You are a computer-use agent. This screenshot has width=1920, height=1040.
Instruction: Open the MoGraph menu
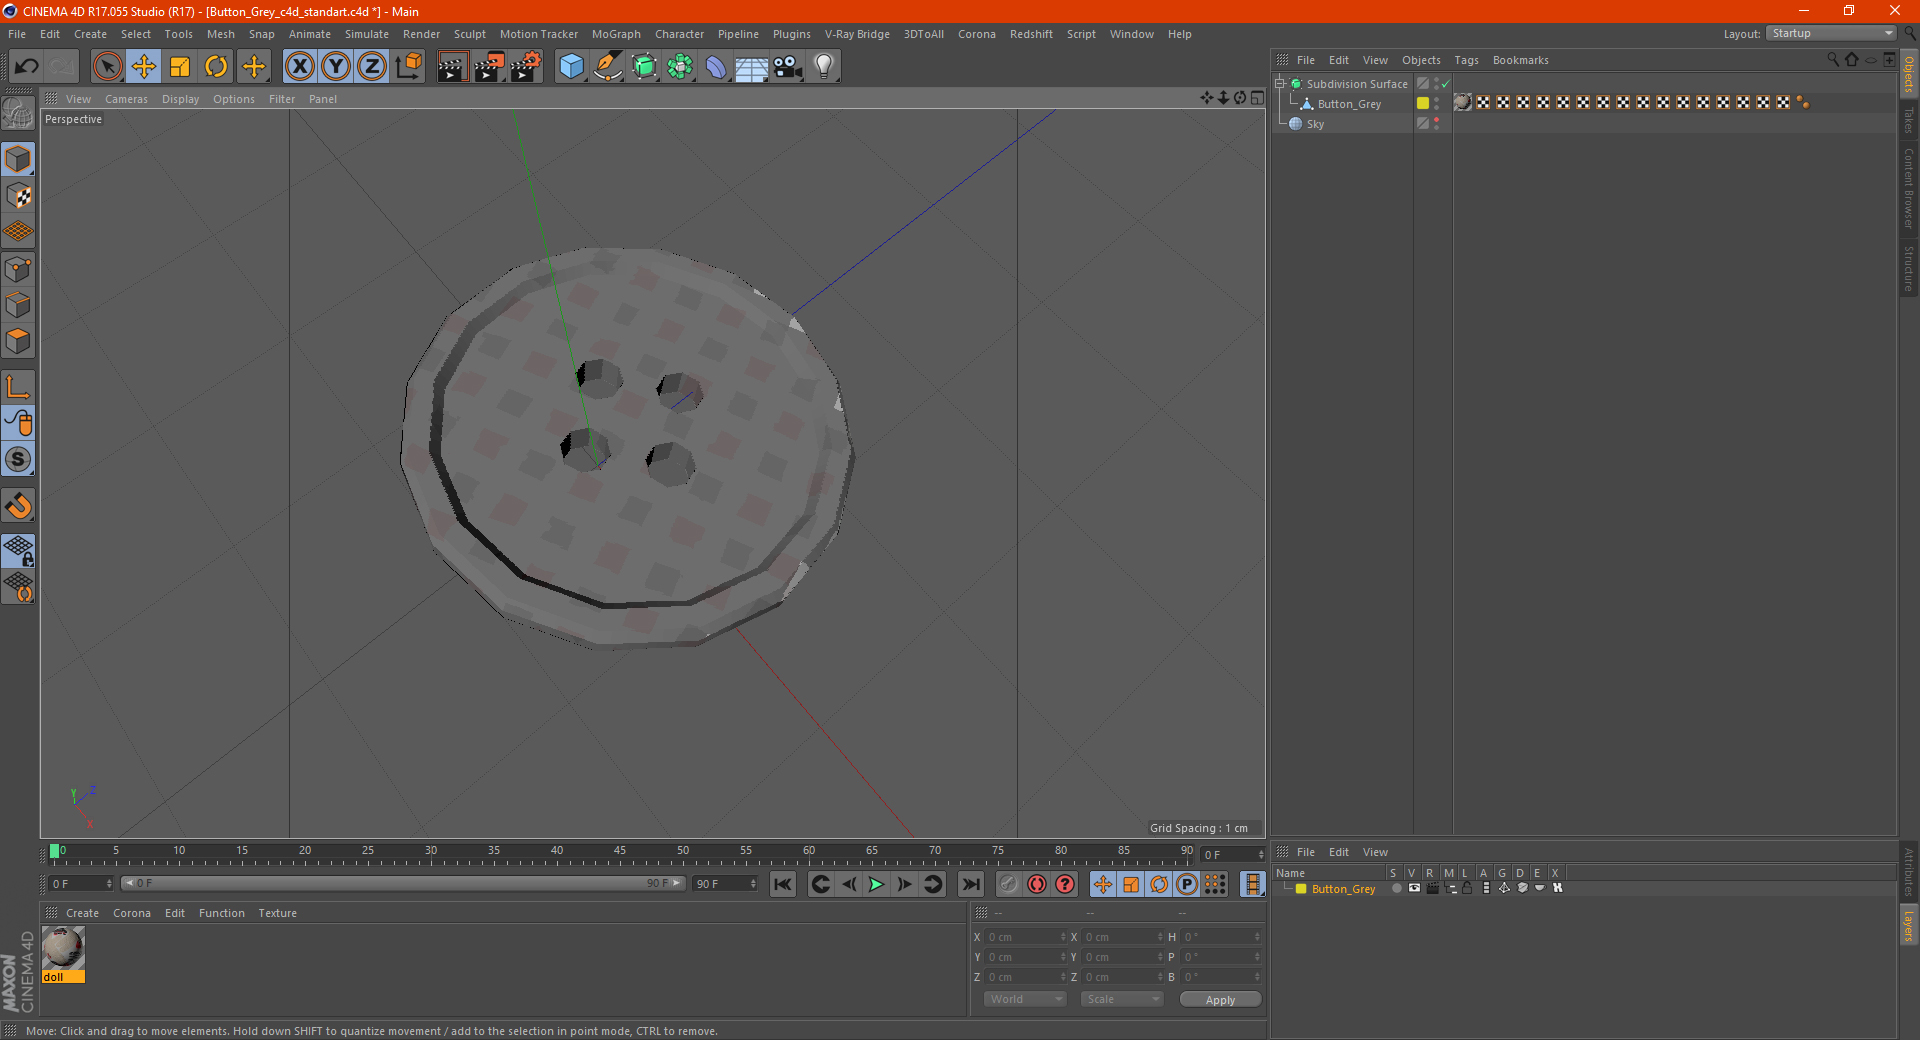click(x=616, y=34)
